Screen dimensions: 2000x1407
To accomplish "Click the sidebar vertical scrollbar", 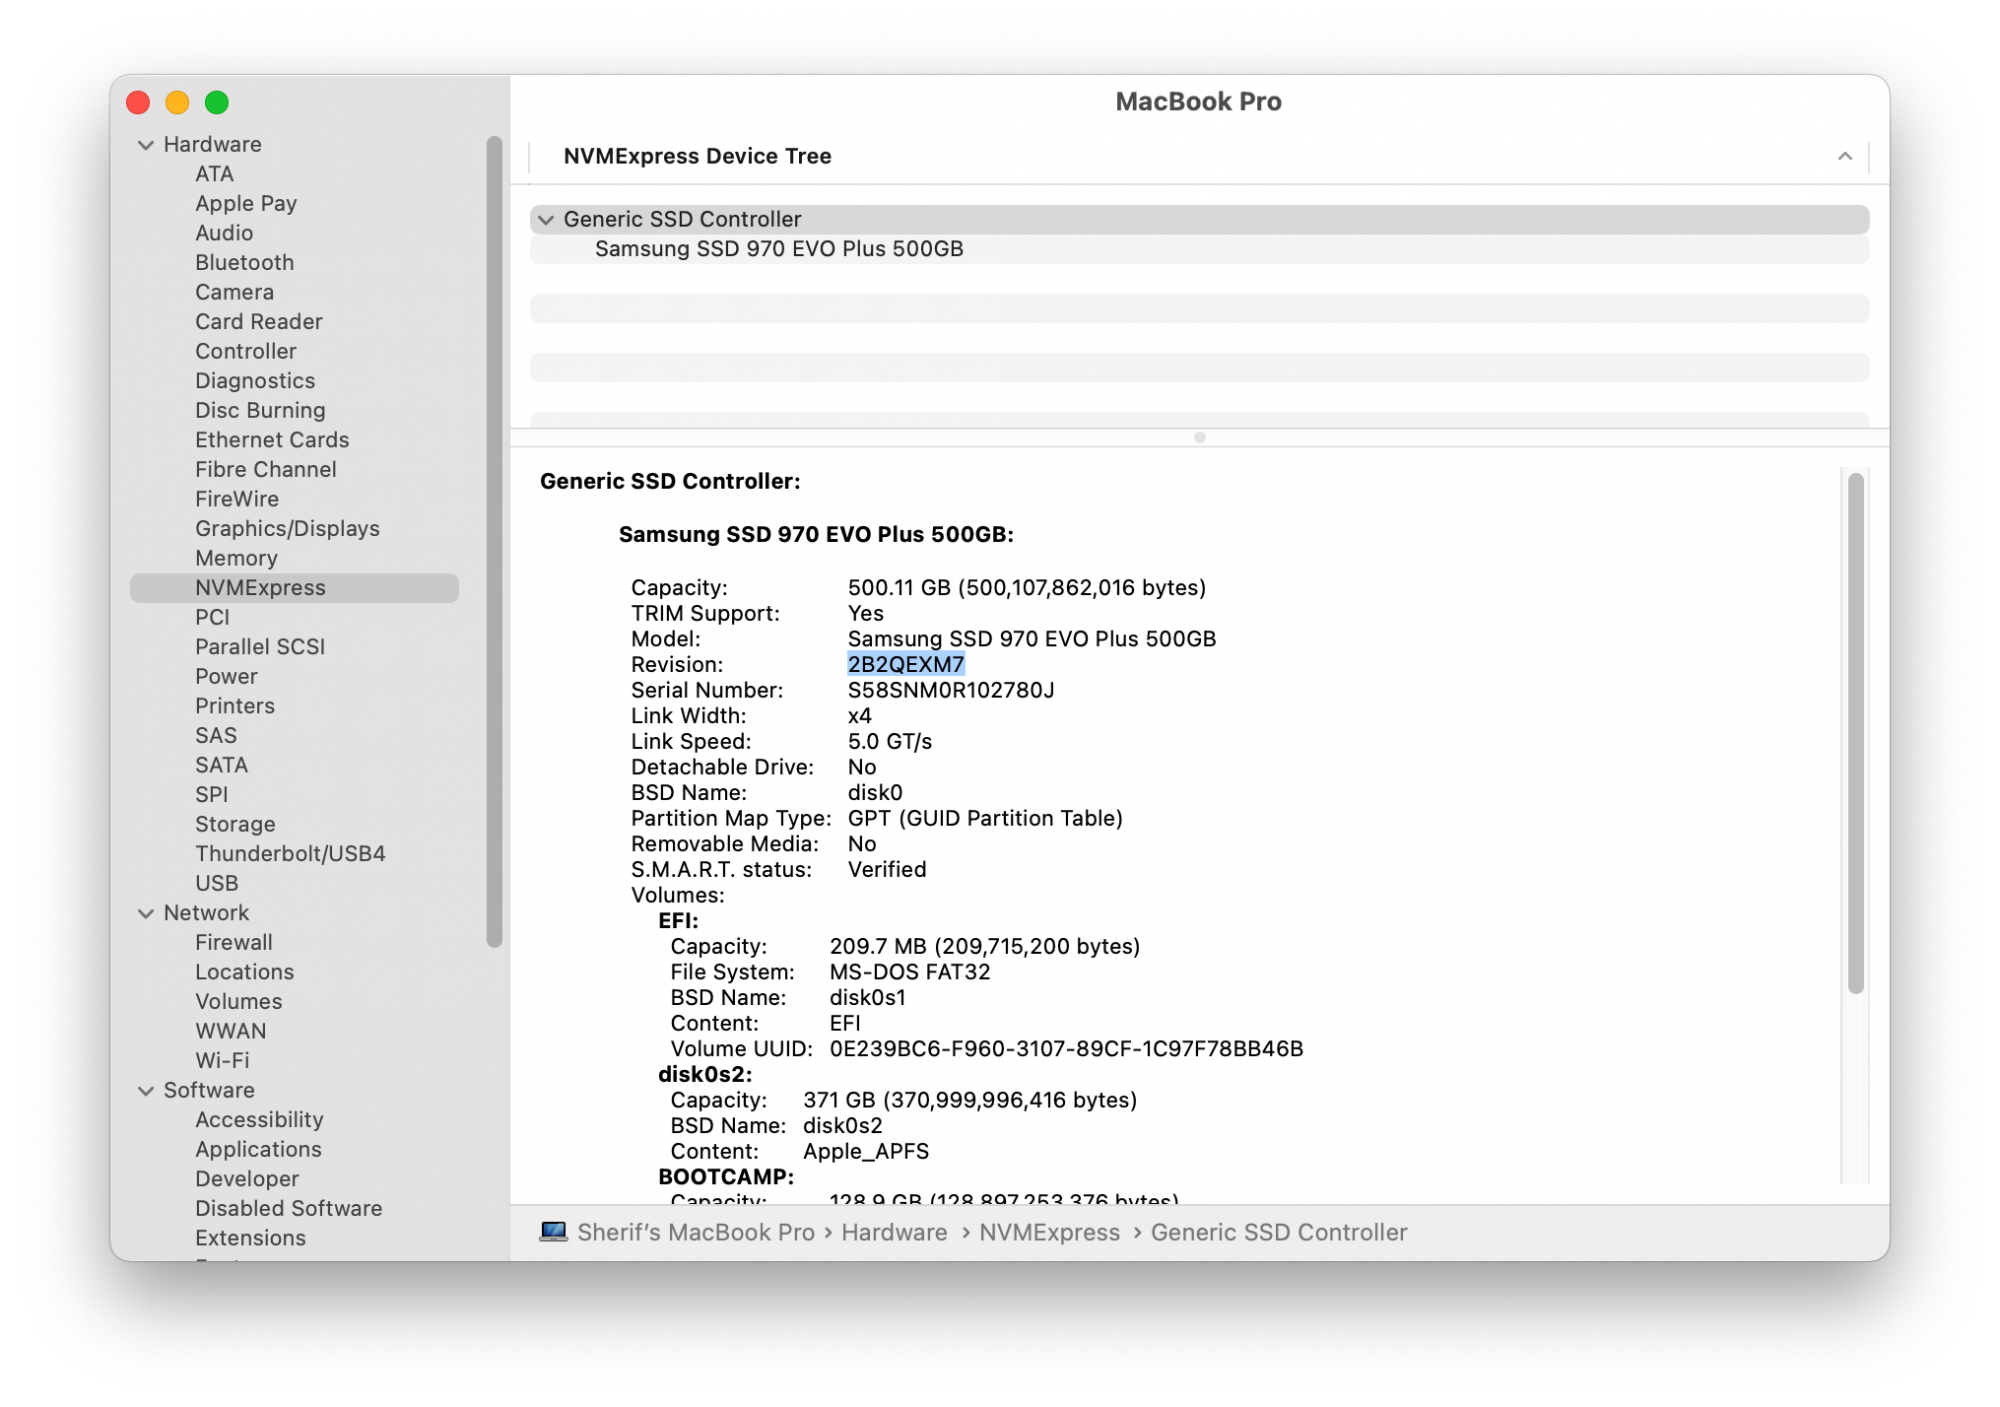I will [x=494, y=540].
